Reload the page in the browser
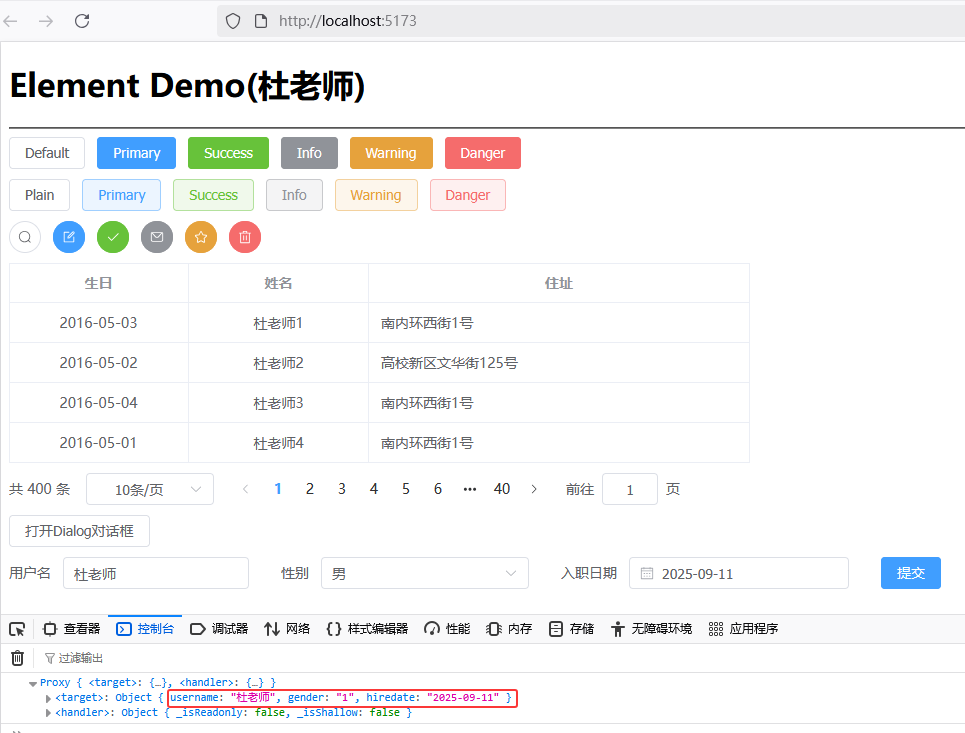965x733 pixels. 82,21
